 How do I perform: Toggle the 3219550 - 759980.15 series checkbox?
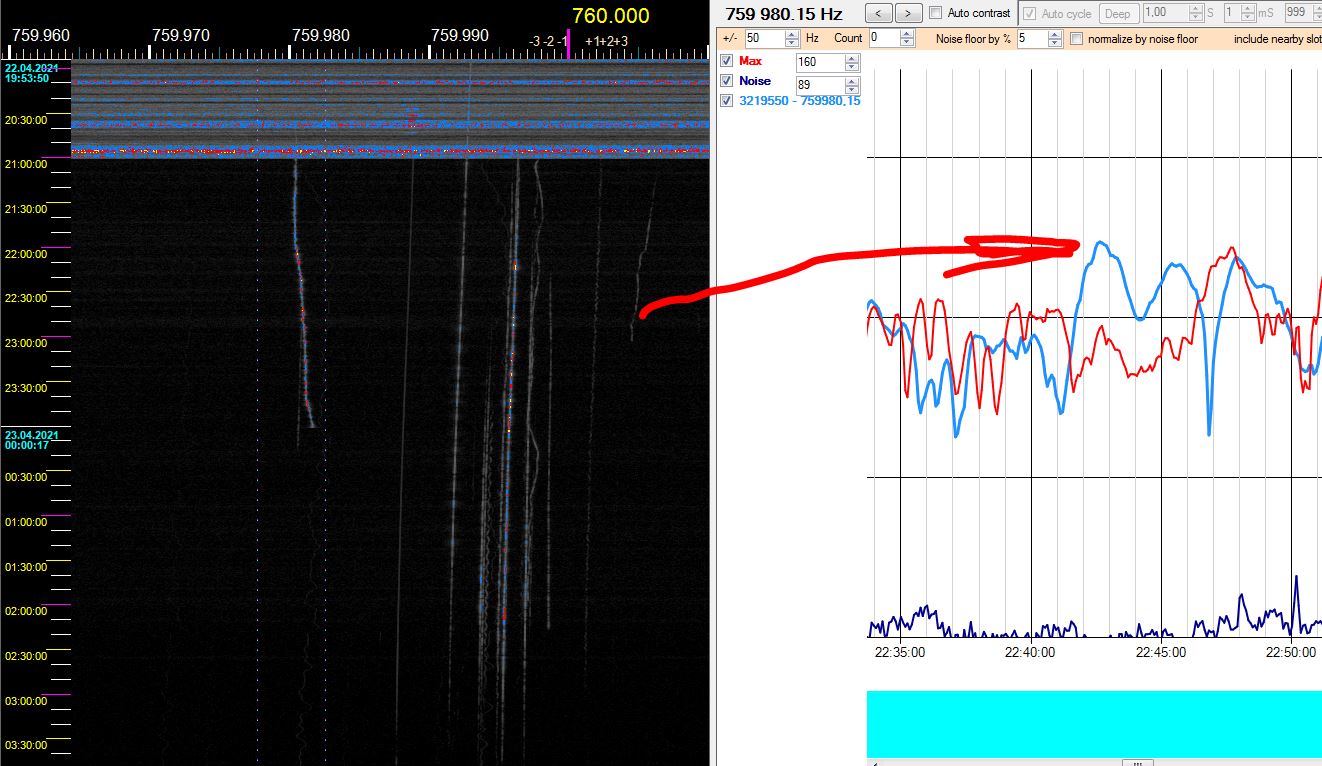(727, 100)
